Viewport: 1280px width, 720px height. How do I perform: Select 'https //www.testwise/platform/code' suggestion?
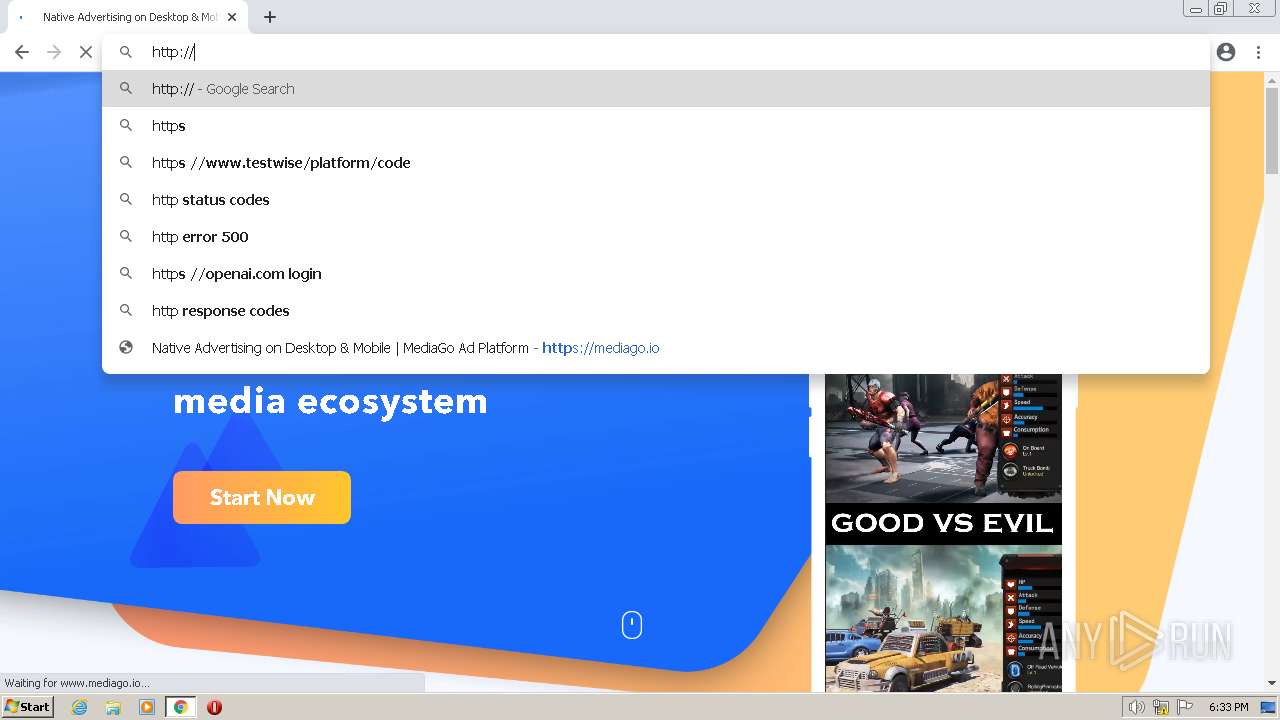pyautogui.click(x=656, y=163)
